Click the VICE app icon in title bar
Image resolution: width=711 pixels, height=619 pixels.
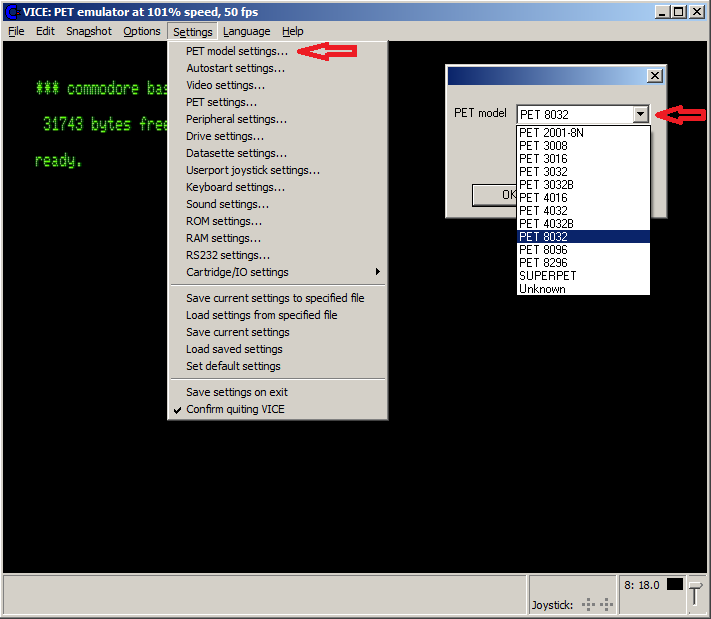tap(12, 12)
